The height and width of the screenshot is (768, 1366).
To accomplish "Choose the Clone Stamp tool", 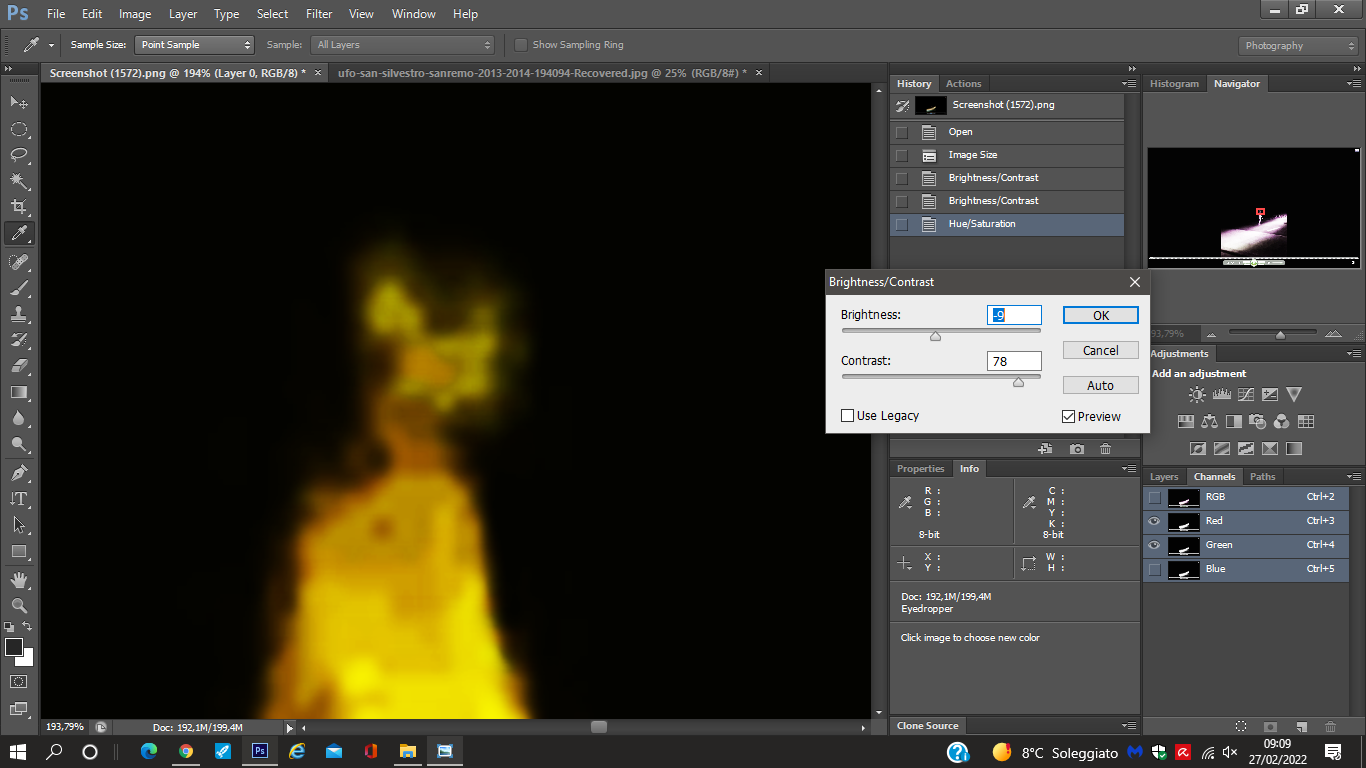I will coord(19,313).
